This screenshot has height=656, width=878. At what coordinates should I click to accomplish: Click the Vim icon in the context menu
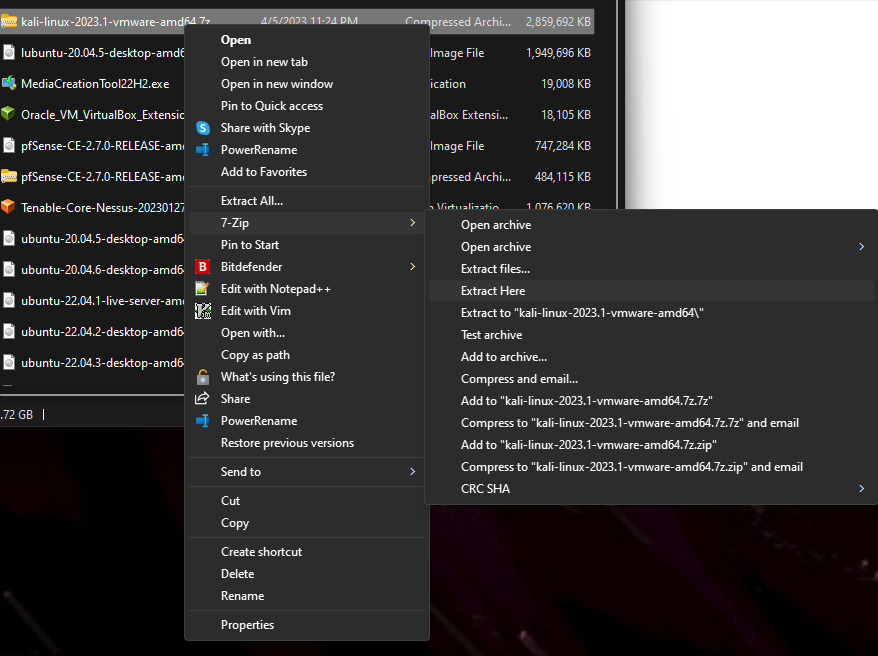click(203, 311)
